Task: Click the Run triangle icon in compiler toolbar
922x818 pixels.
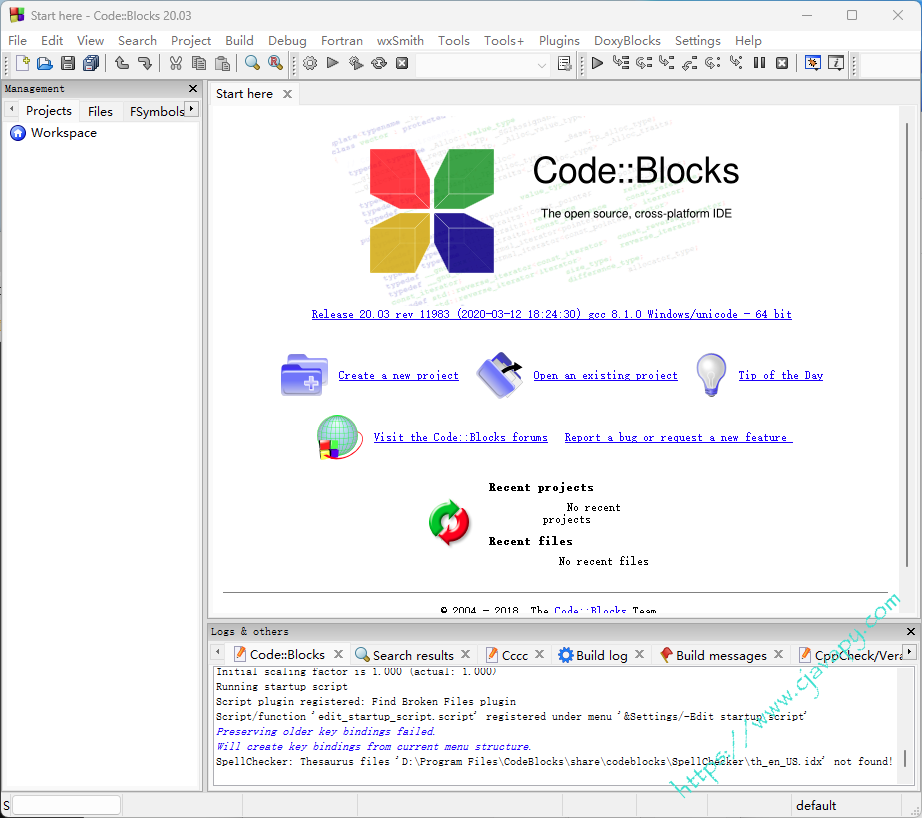Action: click(x=332, y=63)
